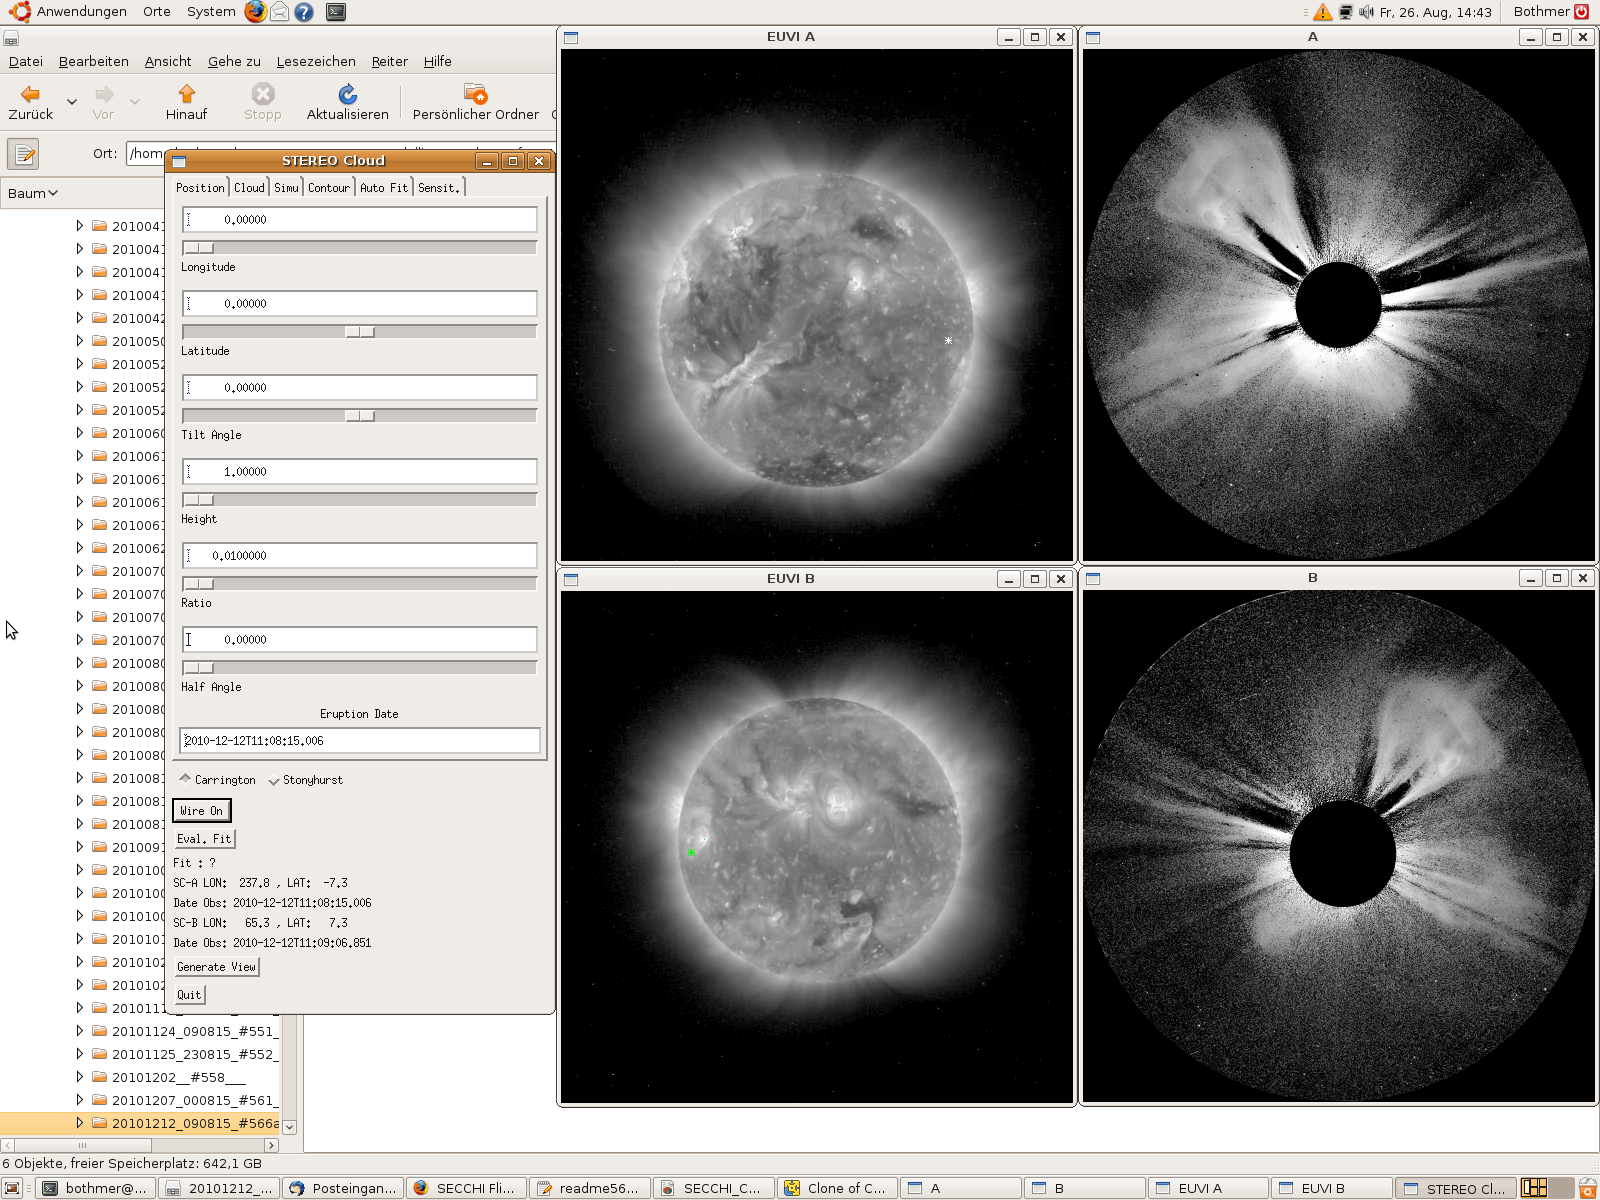Click the volume speaker tray icon

click(x=1366, y=12)
